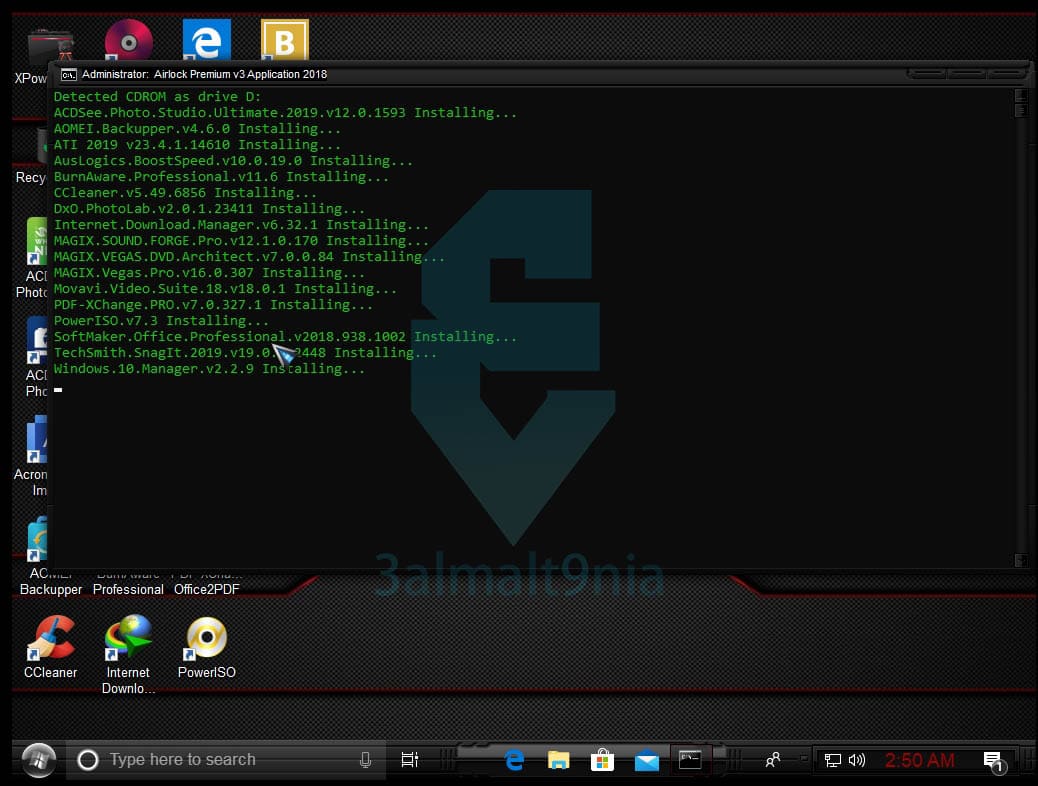Viewport: 1038px width, 786px height.
Task: Click the taskbar clock showing 2:50 AM
Action: click(x=920, y=760)
